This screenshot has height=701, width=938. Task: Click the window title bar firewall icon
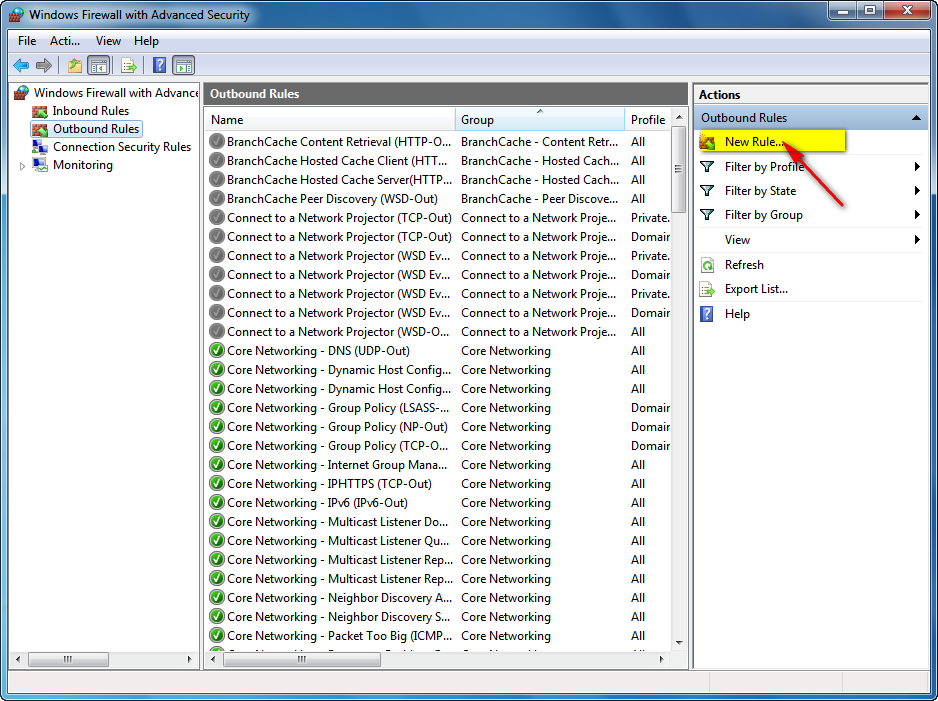(16, 14)
